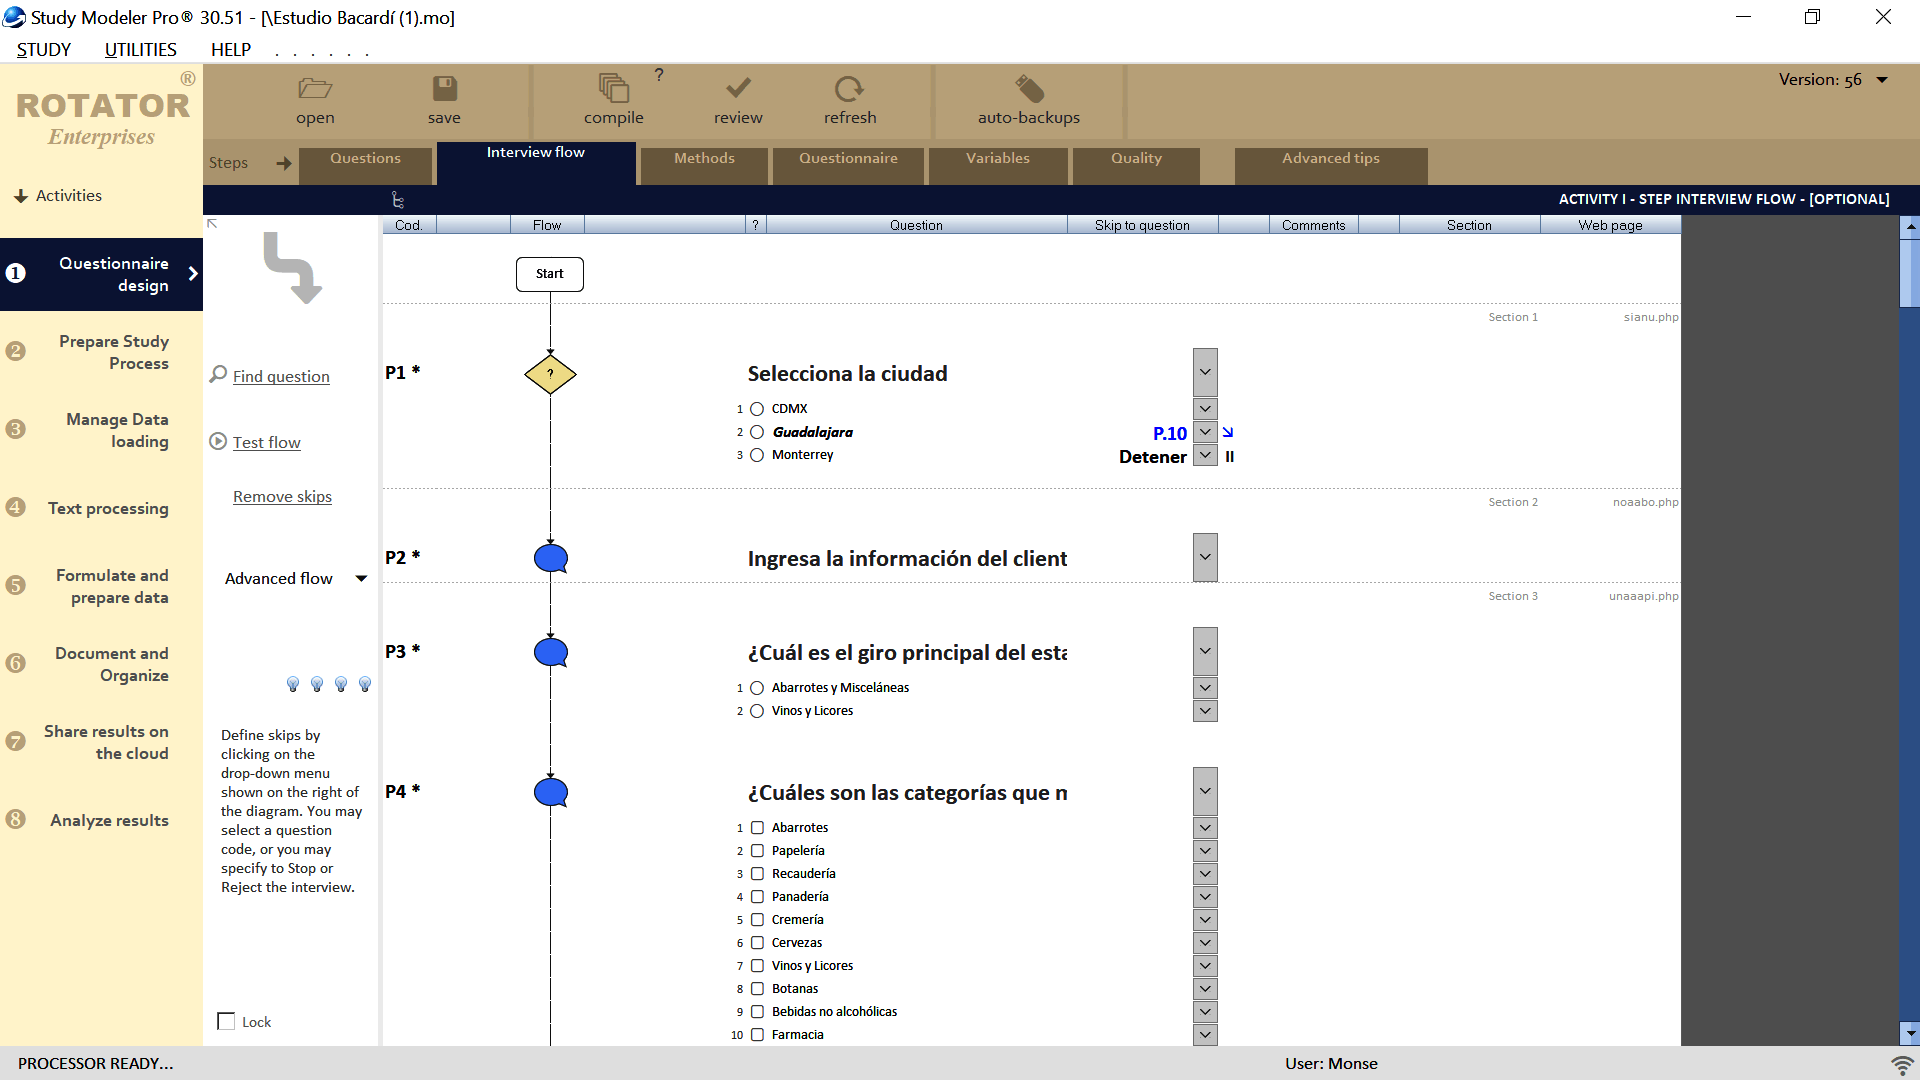The height and width of the screenshot is (1080, 1920).
Task: Click the Test flow link
Action: 265,441
